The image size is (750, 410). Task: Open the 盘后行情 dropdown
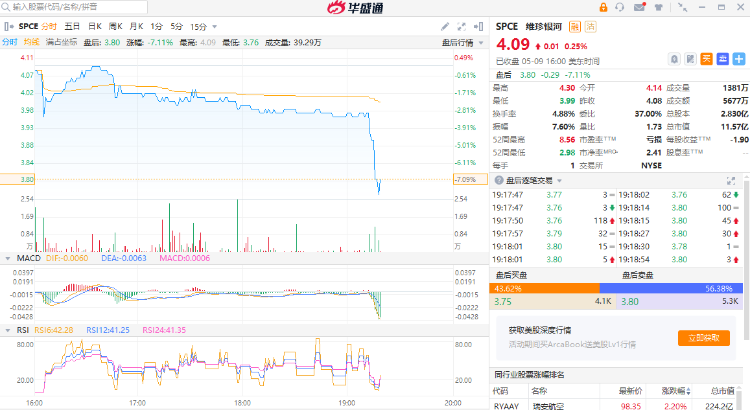coord(463,43)
